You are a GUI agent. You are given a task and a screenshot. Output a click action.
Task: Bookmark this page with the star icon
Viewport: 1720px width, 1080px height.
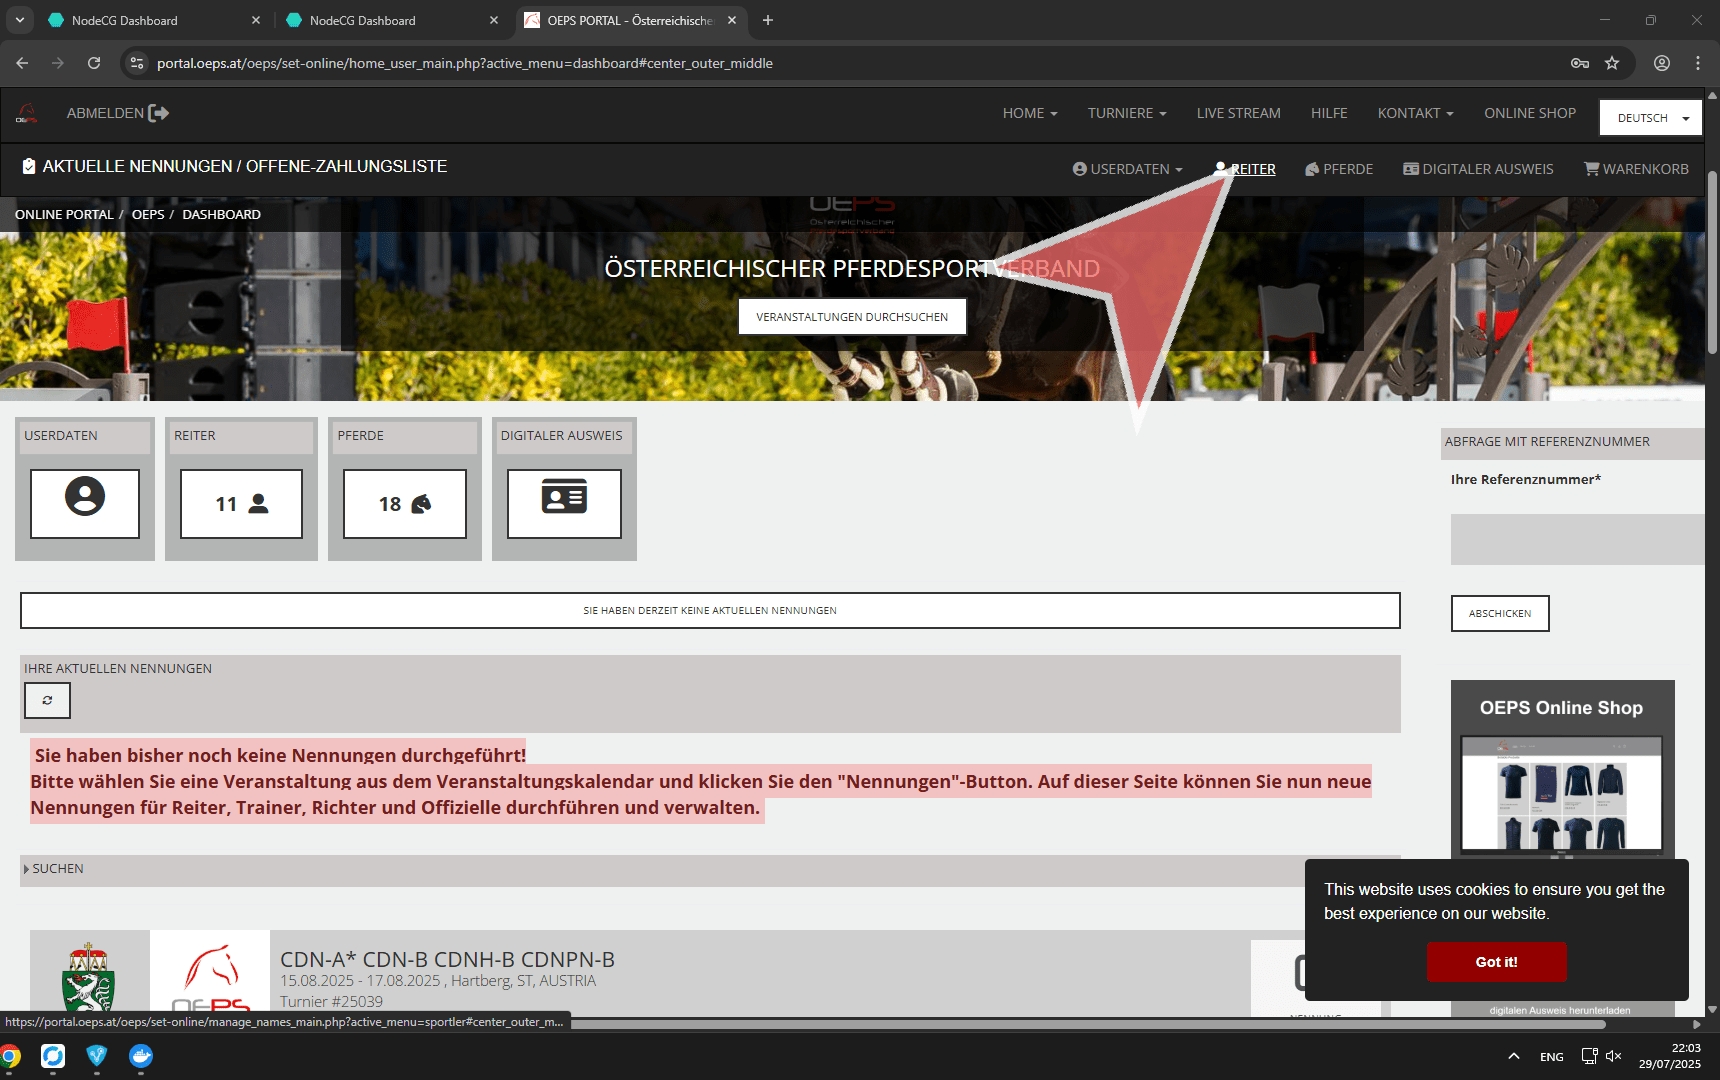coord(1612,63)
